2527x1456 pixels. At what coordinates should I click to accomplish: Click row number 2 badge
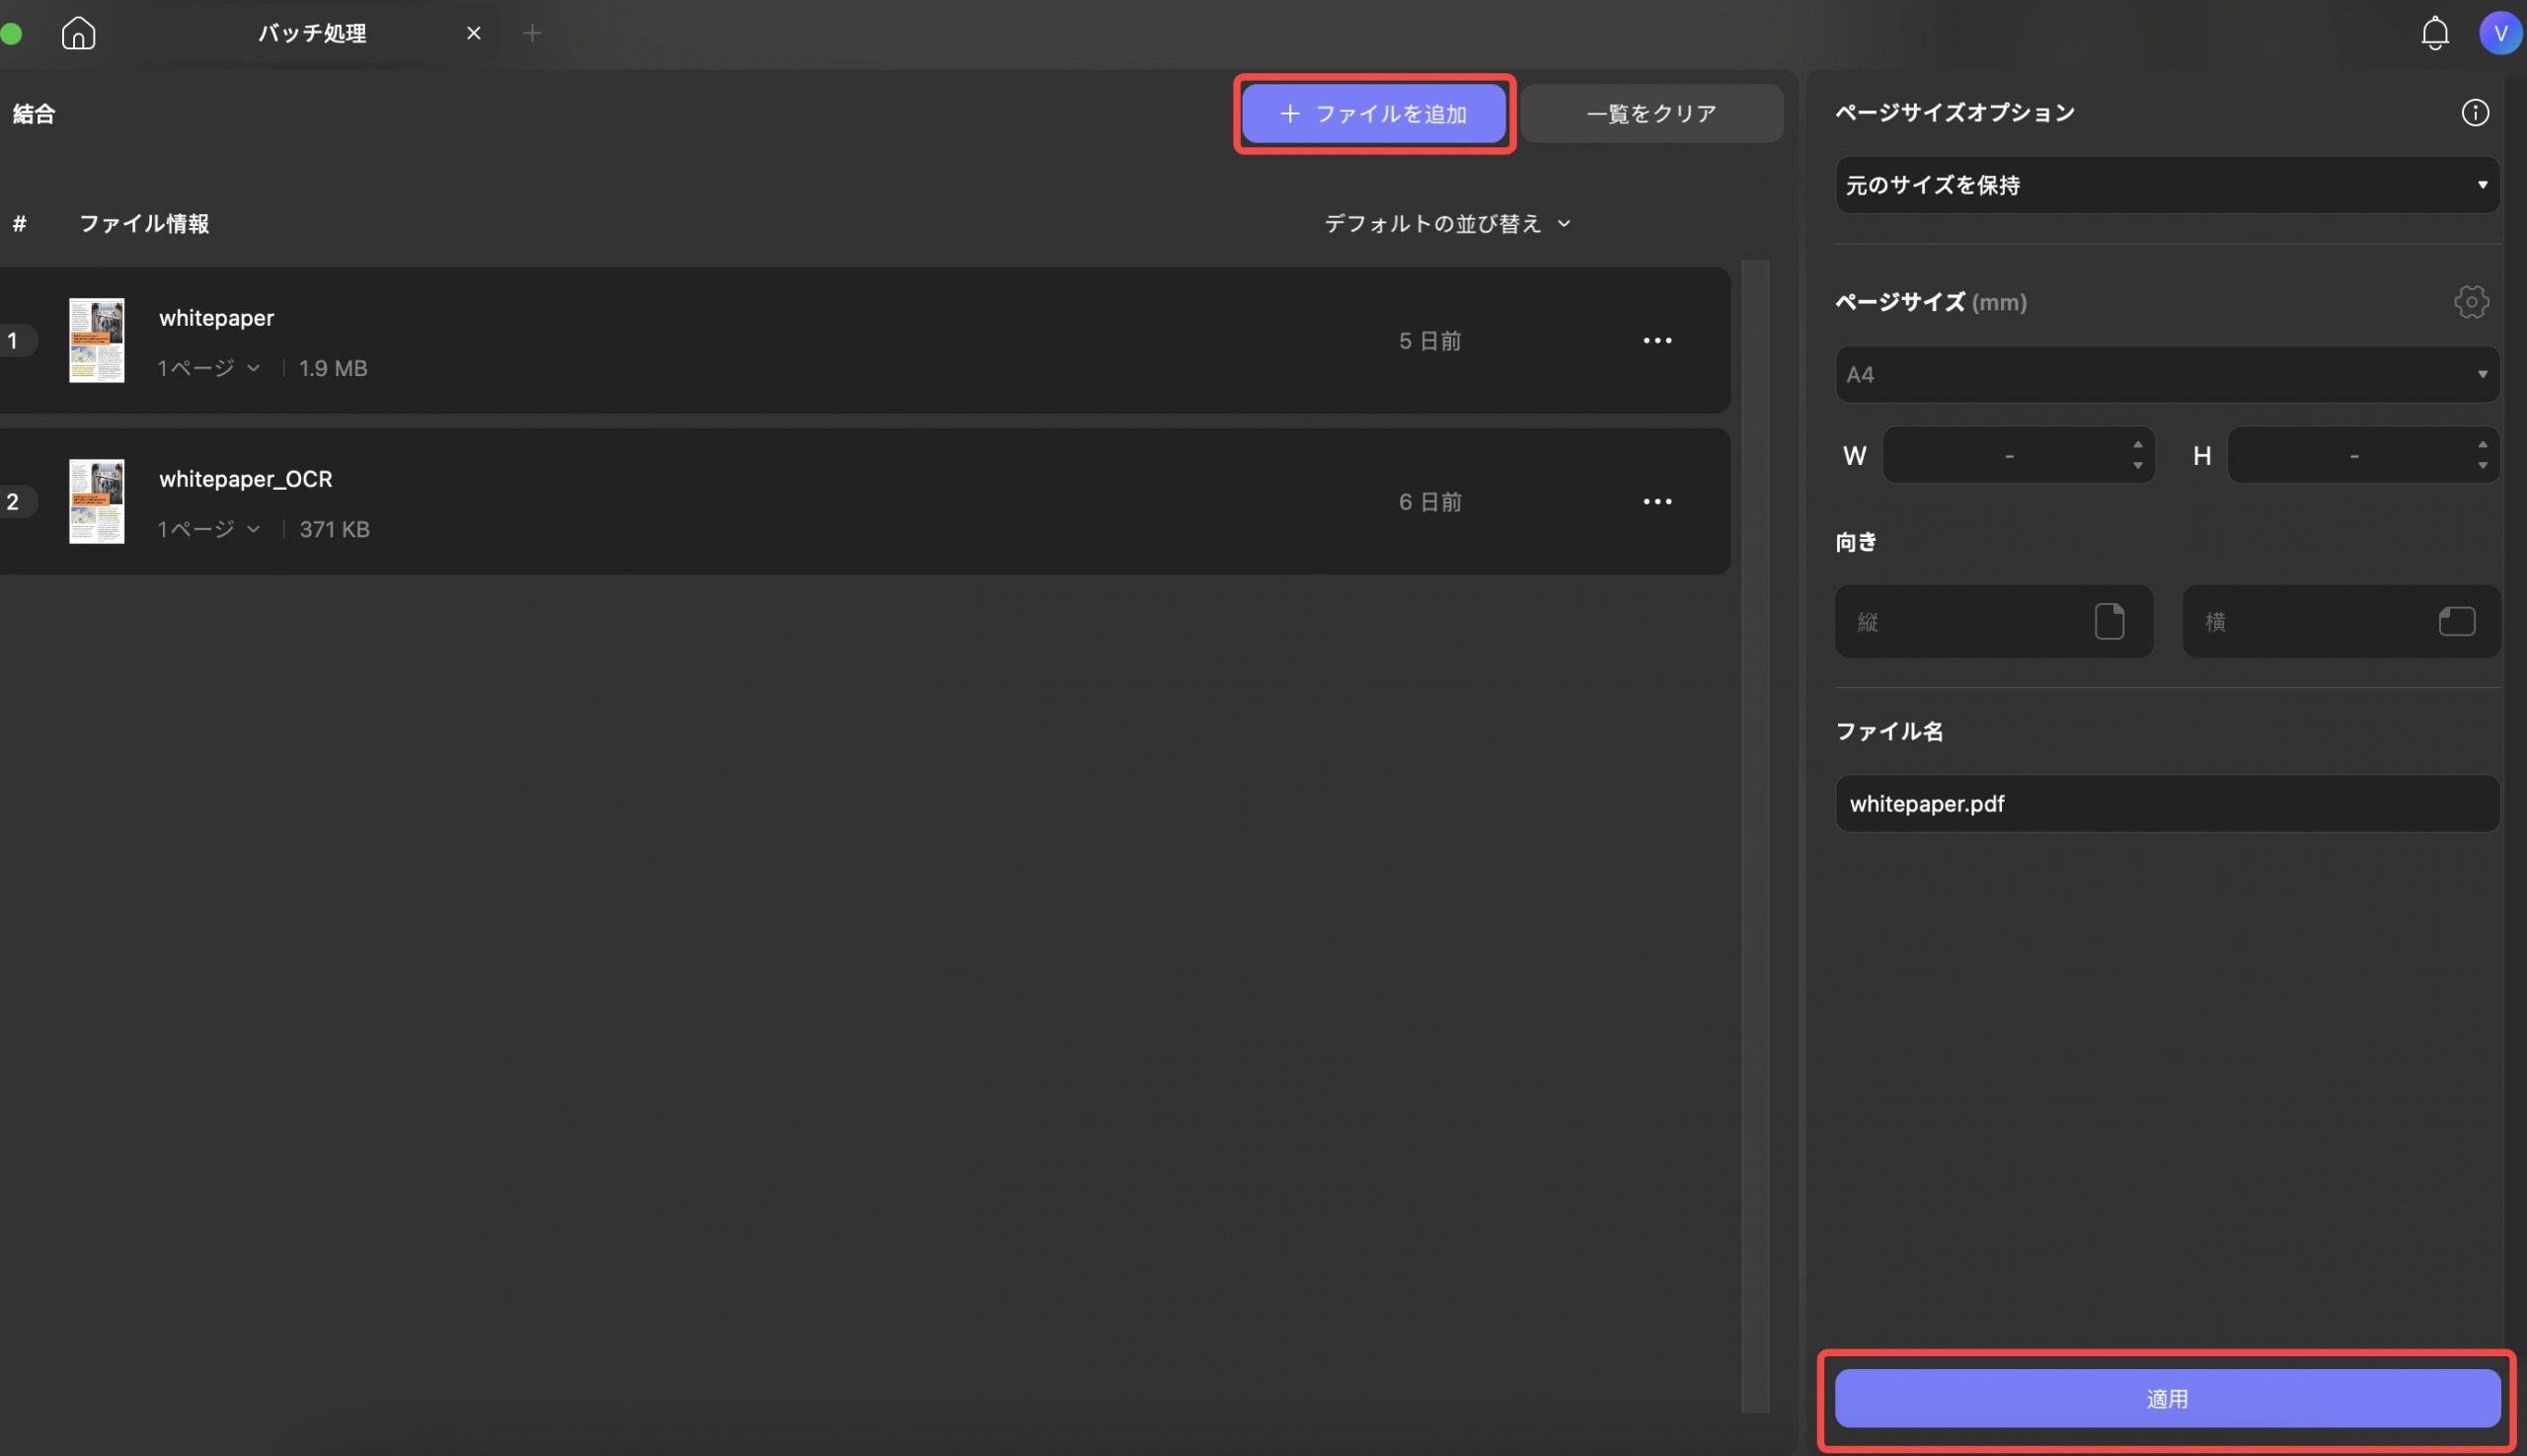click(13, 502)
